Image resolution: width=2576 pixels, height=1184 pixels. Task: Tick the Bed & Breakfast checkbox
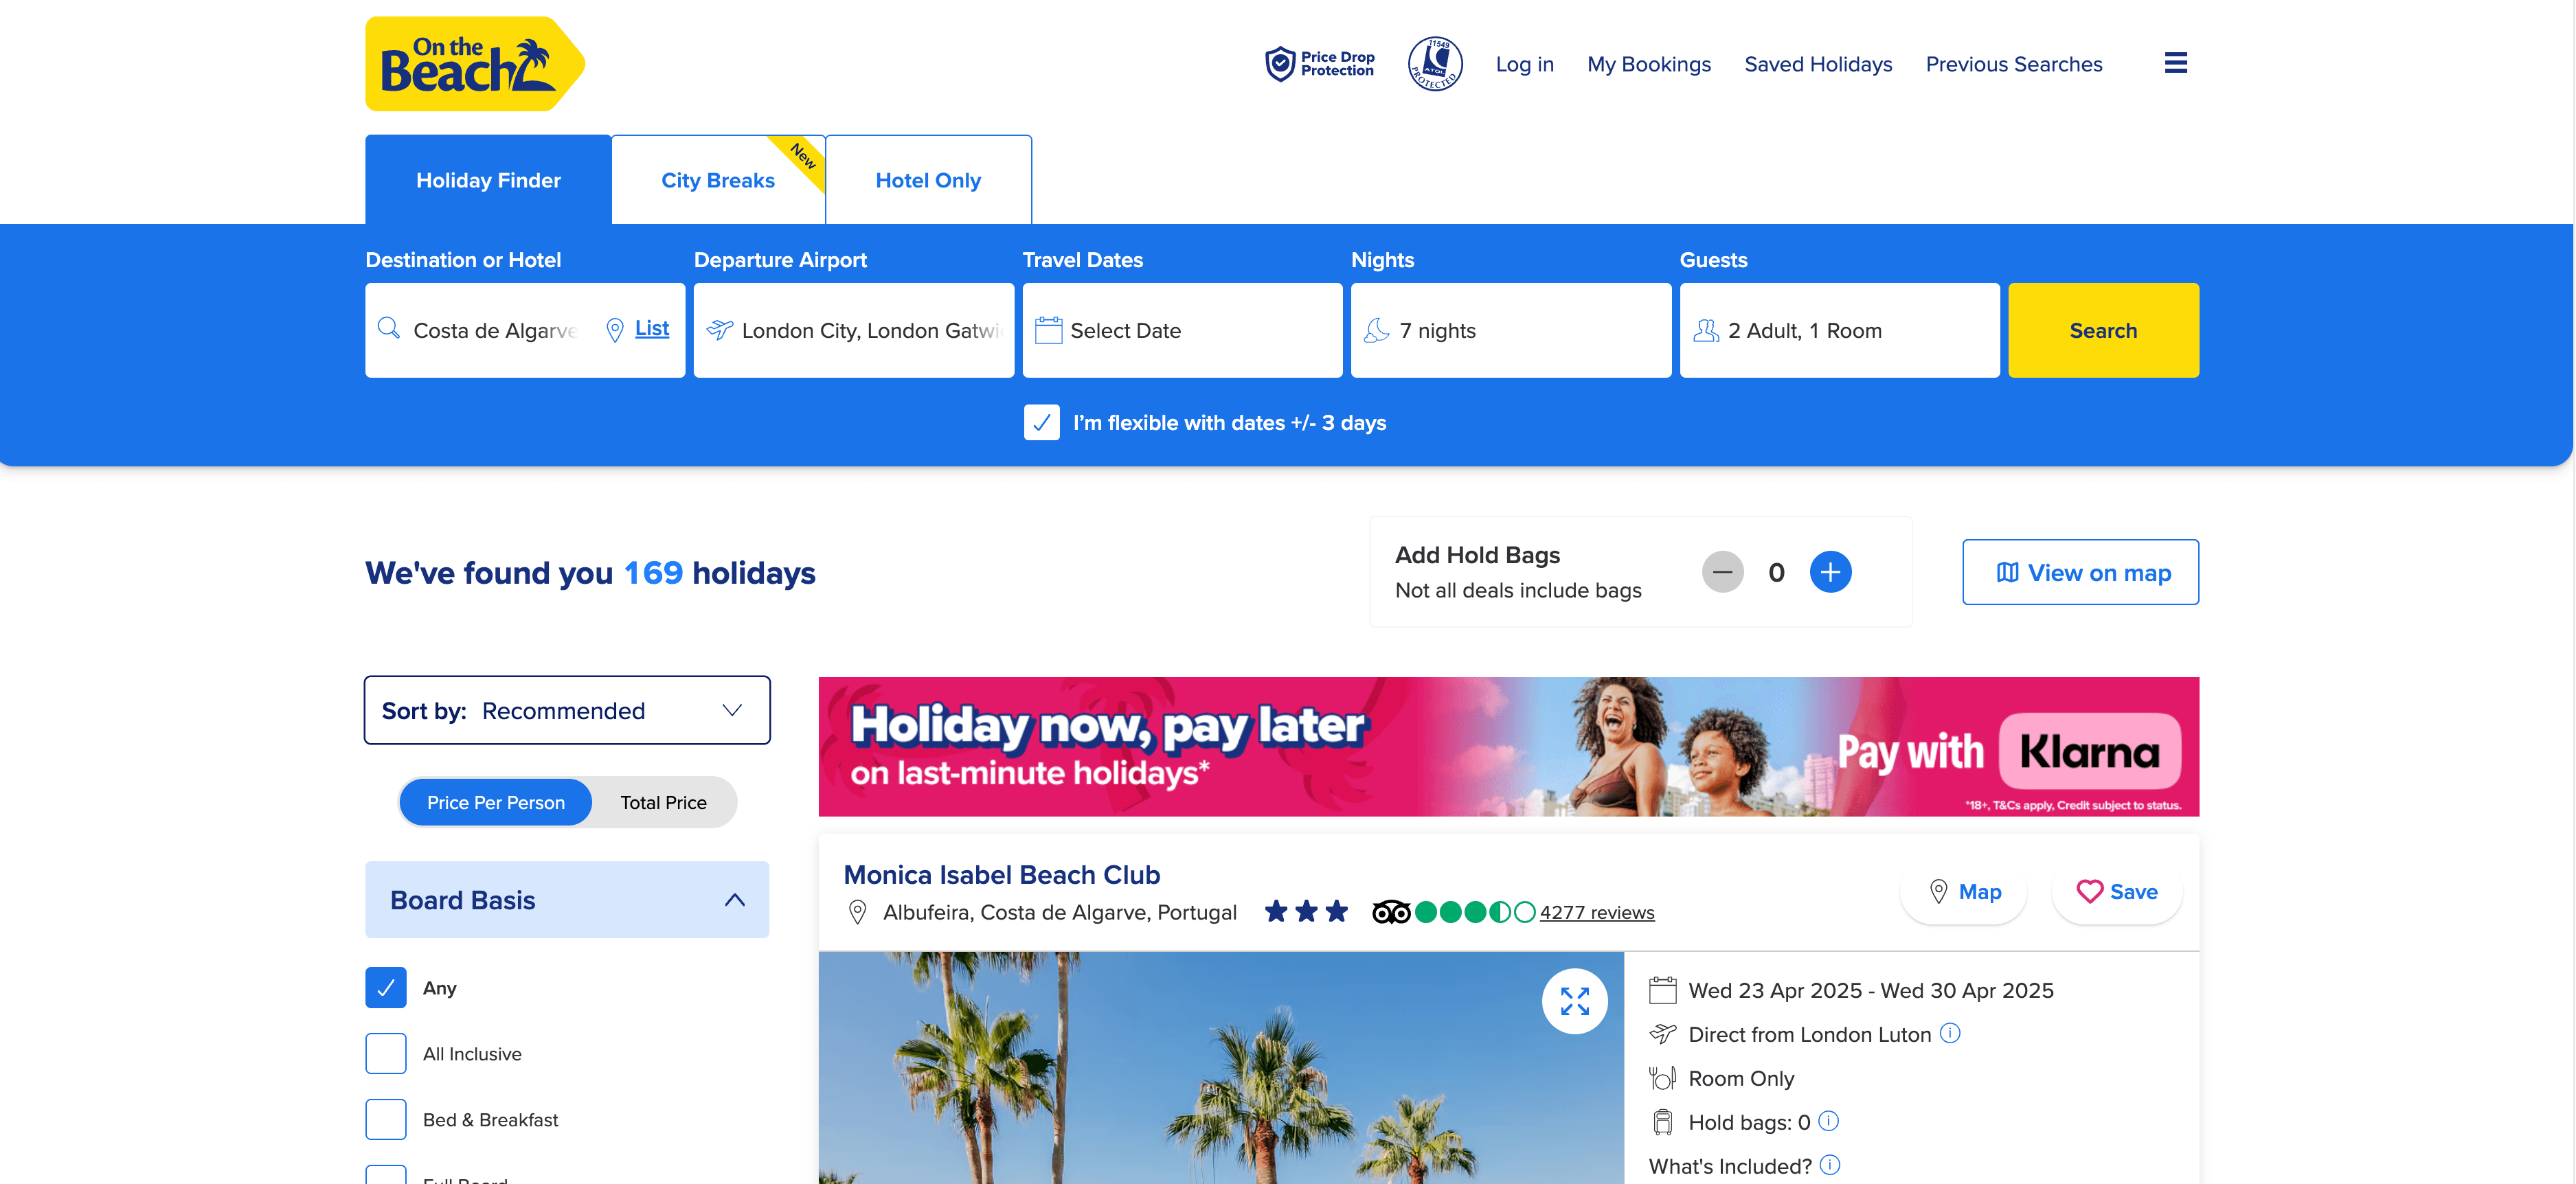point(385,1119)
